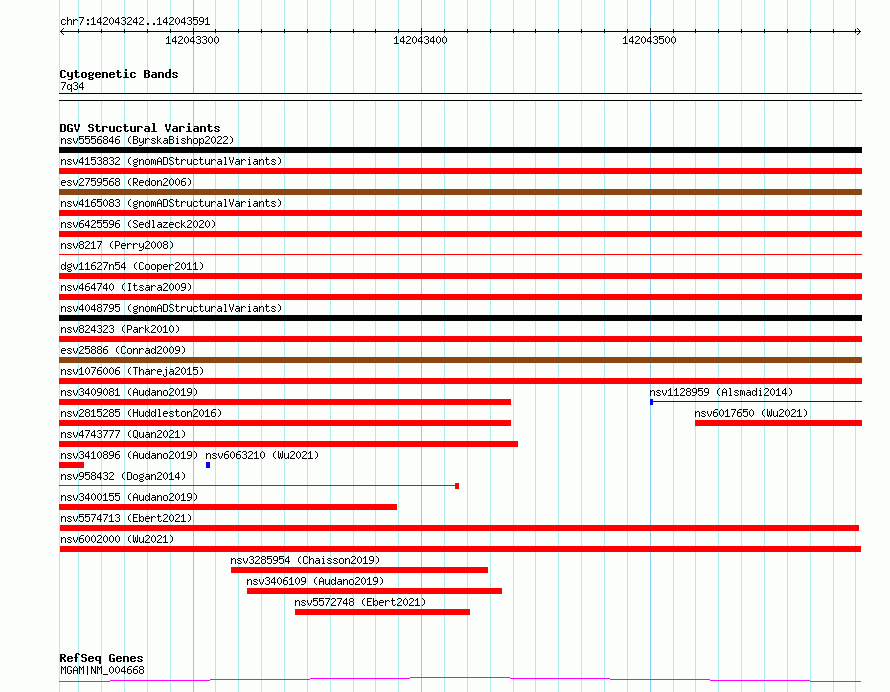Select the nsv6017650 (Wu2021) label
This screenshot has height=692, width=890.
751,413
